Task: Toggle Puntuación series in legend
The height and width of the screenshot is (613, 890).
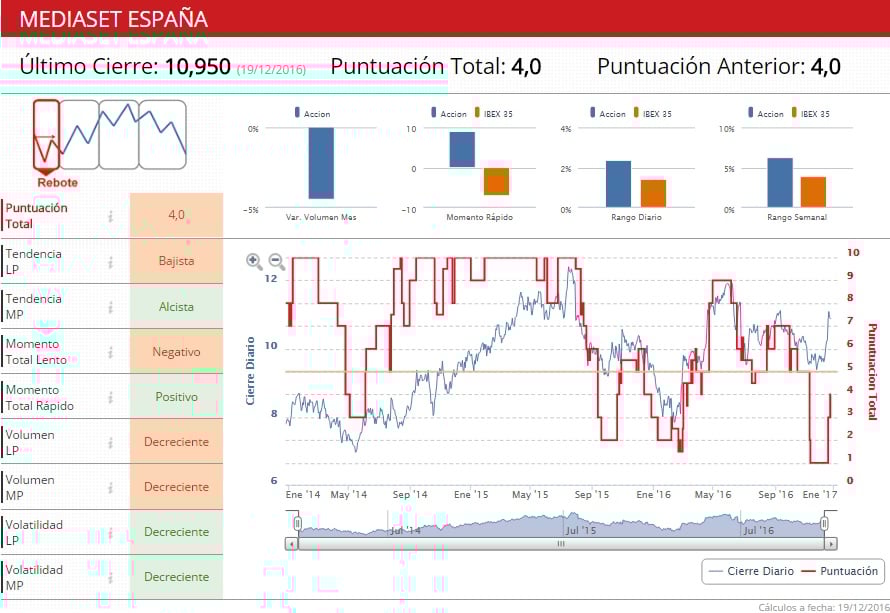Action: (x=839, y=571)
